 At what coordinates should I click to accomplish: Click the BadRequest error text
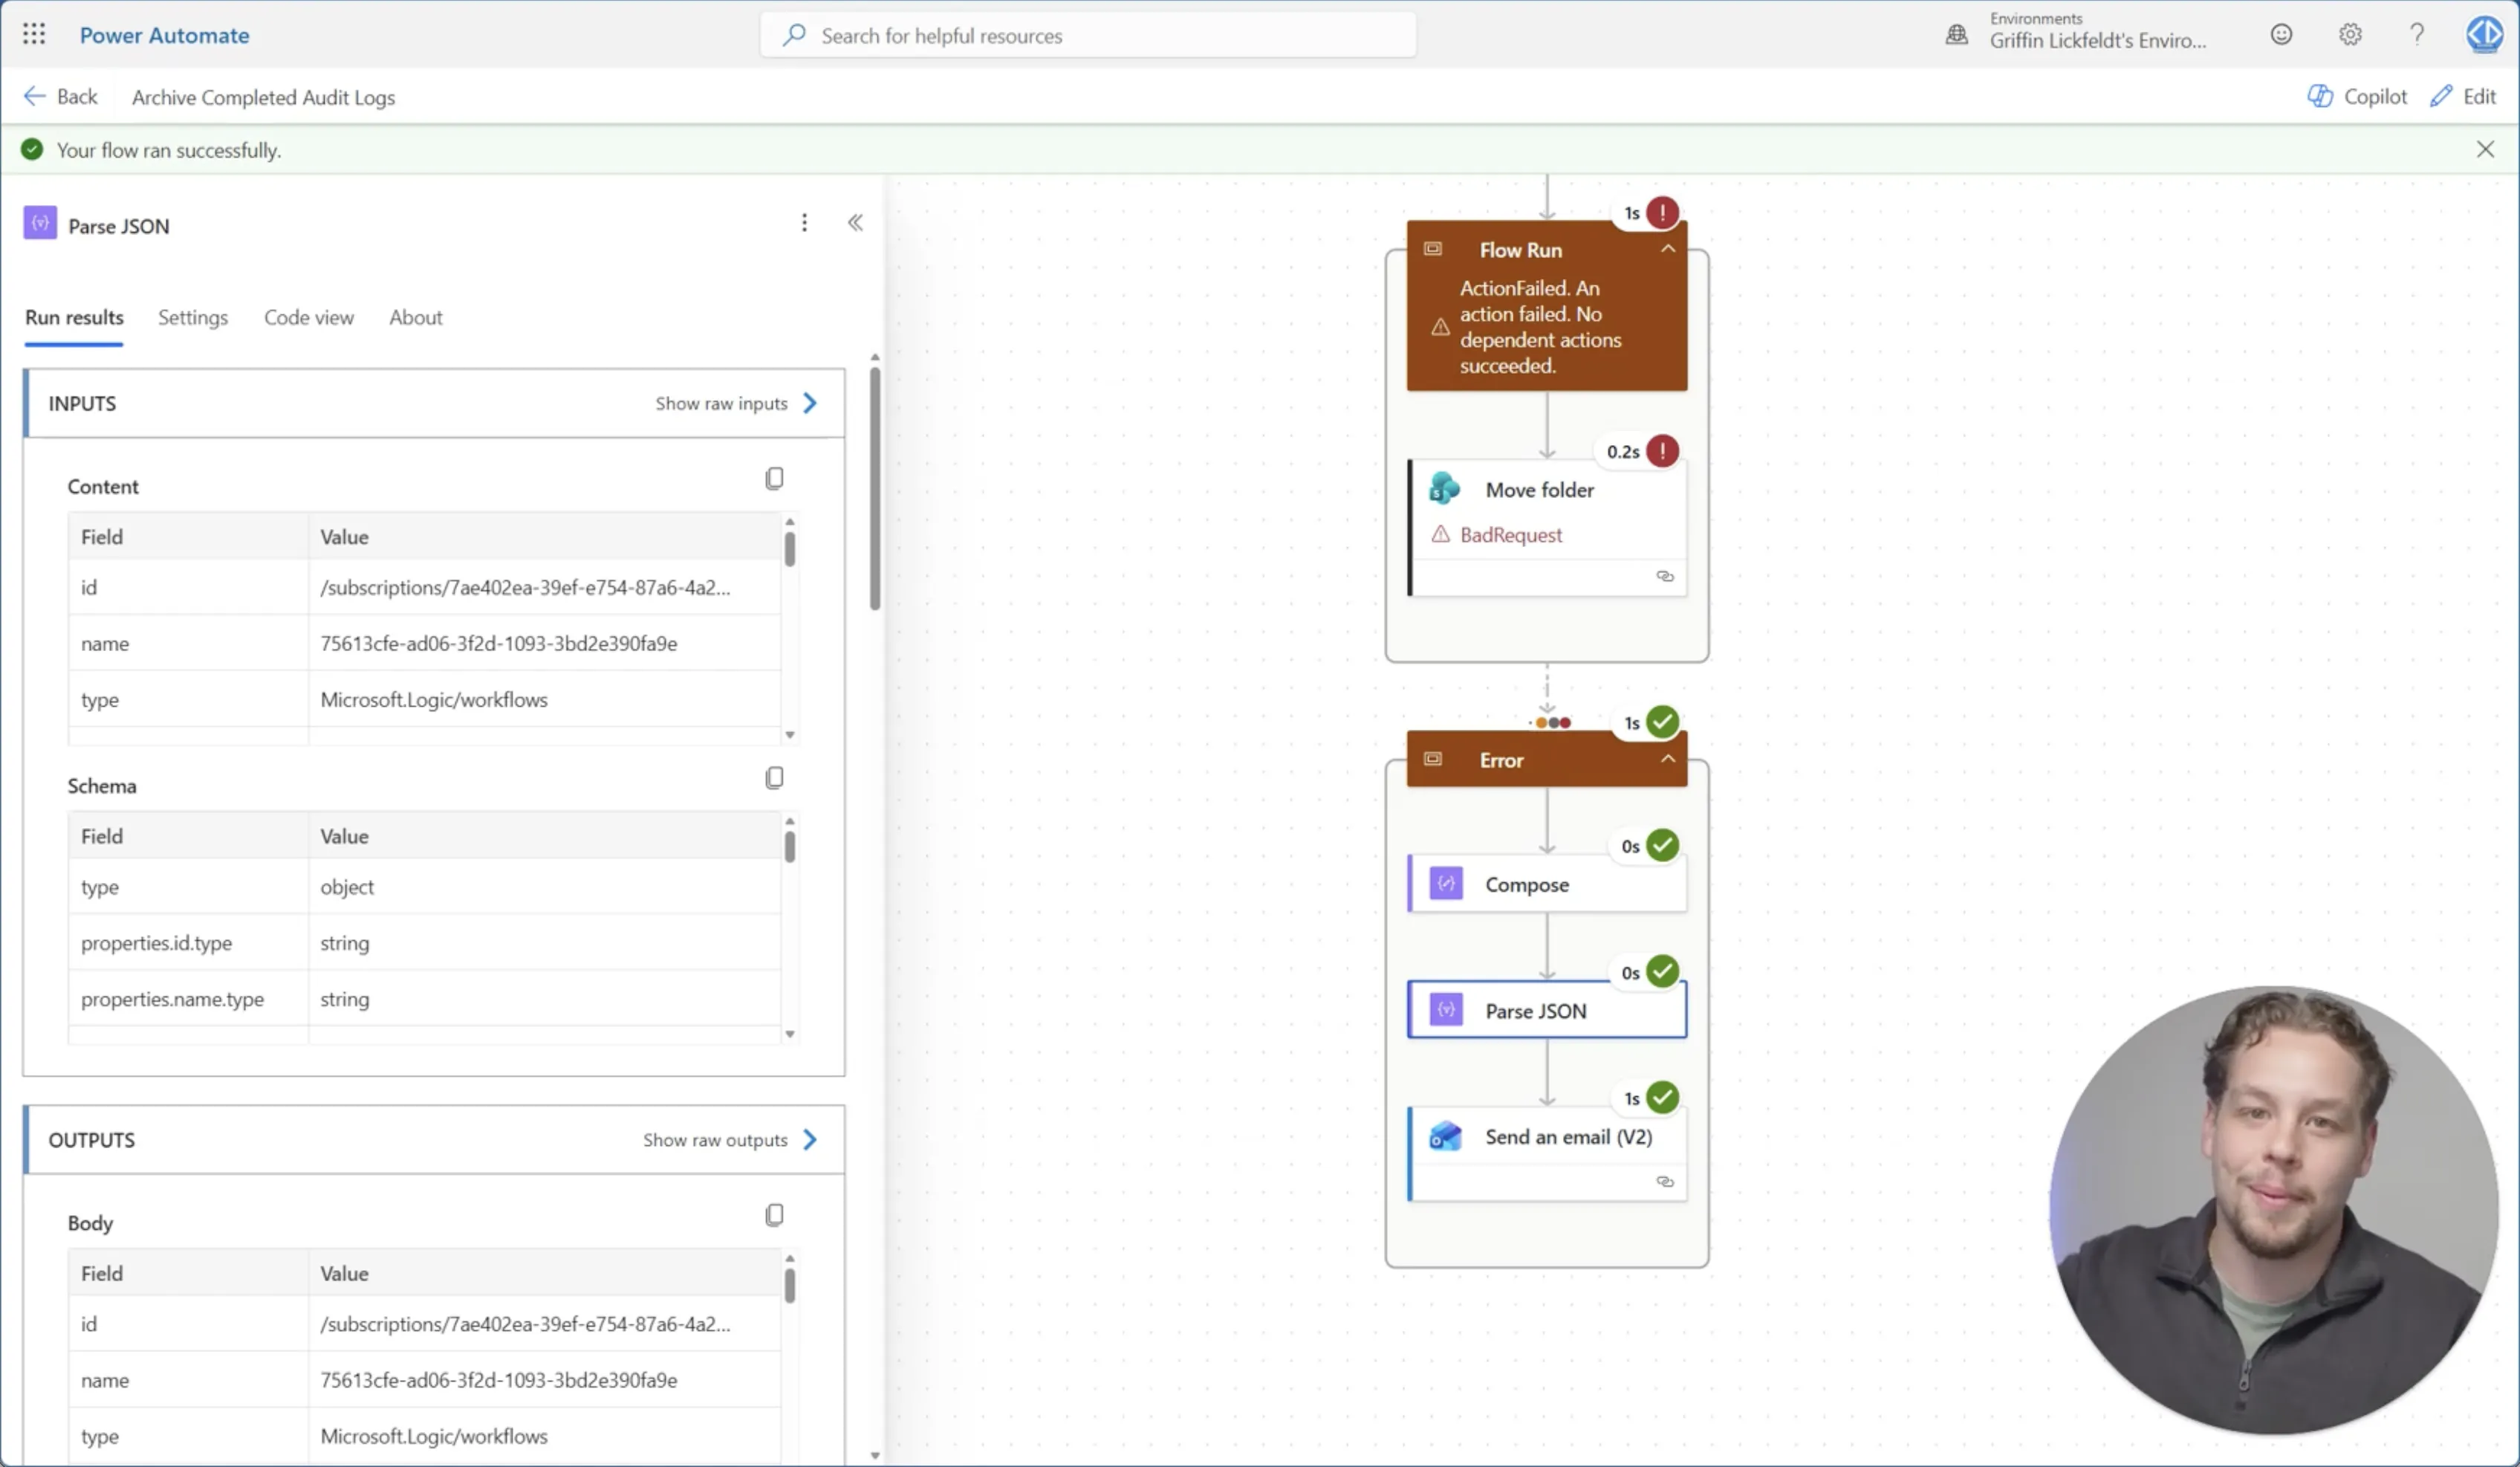coord(1511,535)
